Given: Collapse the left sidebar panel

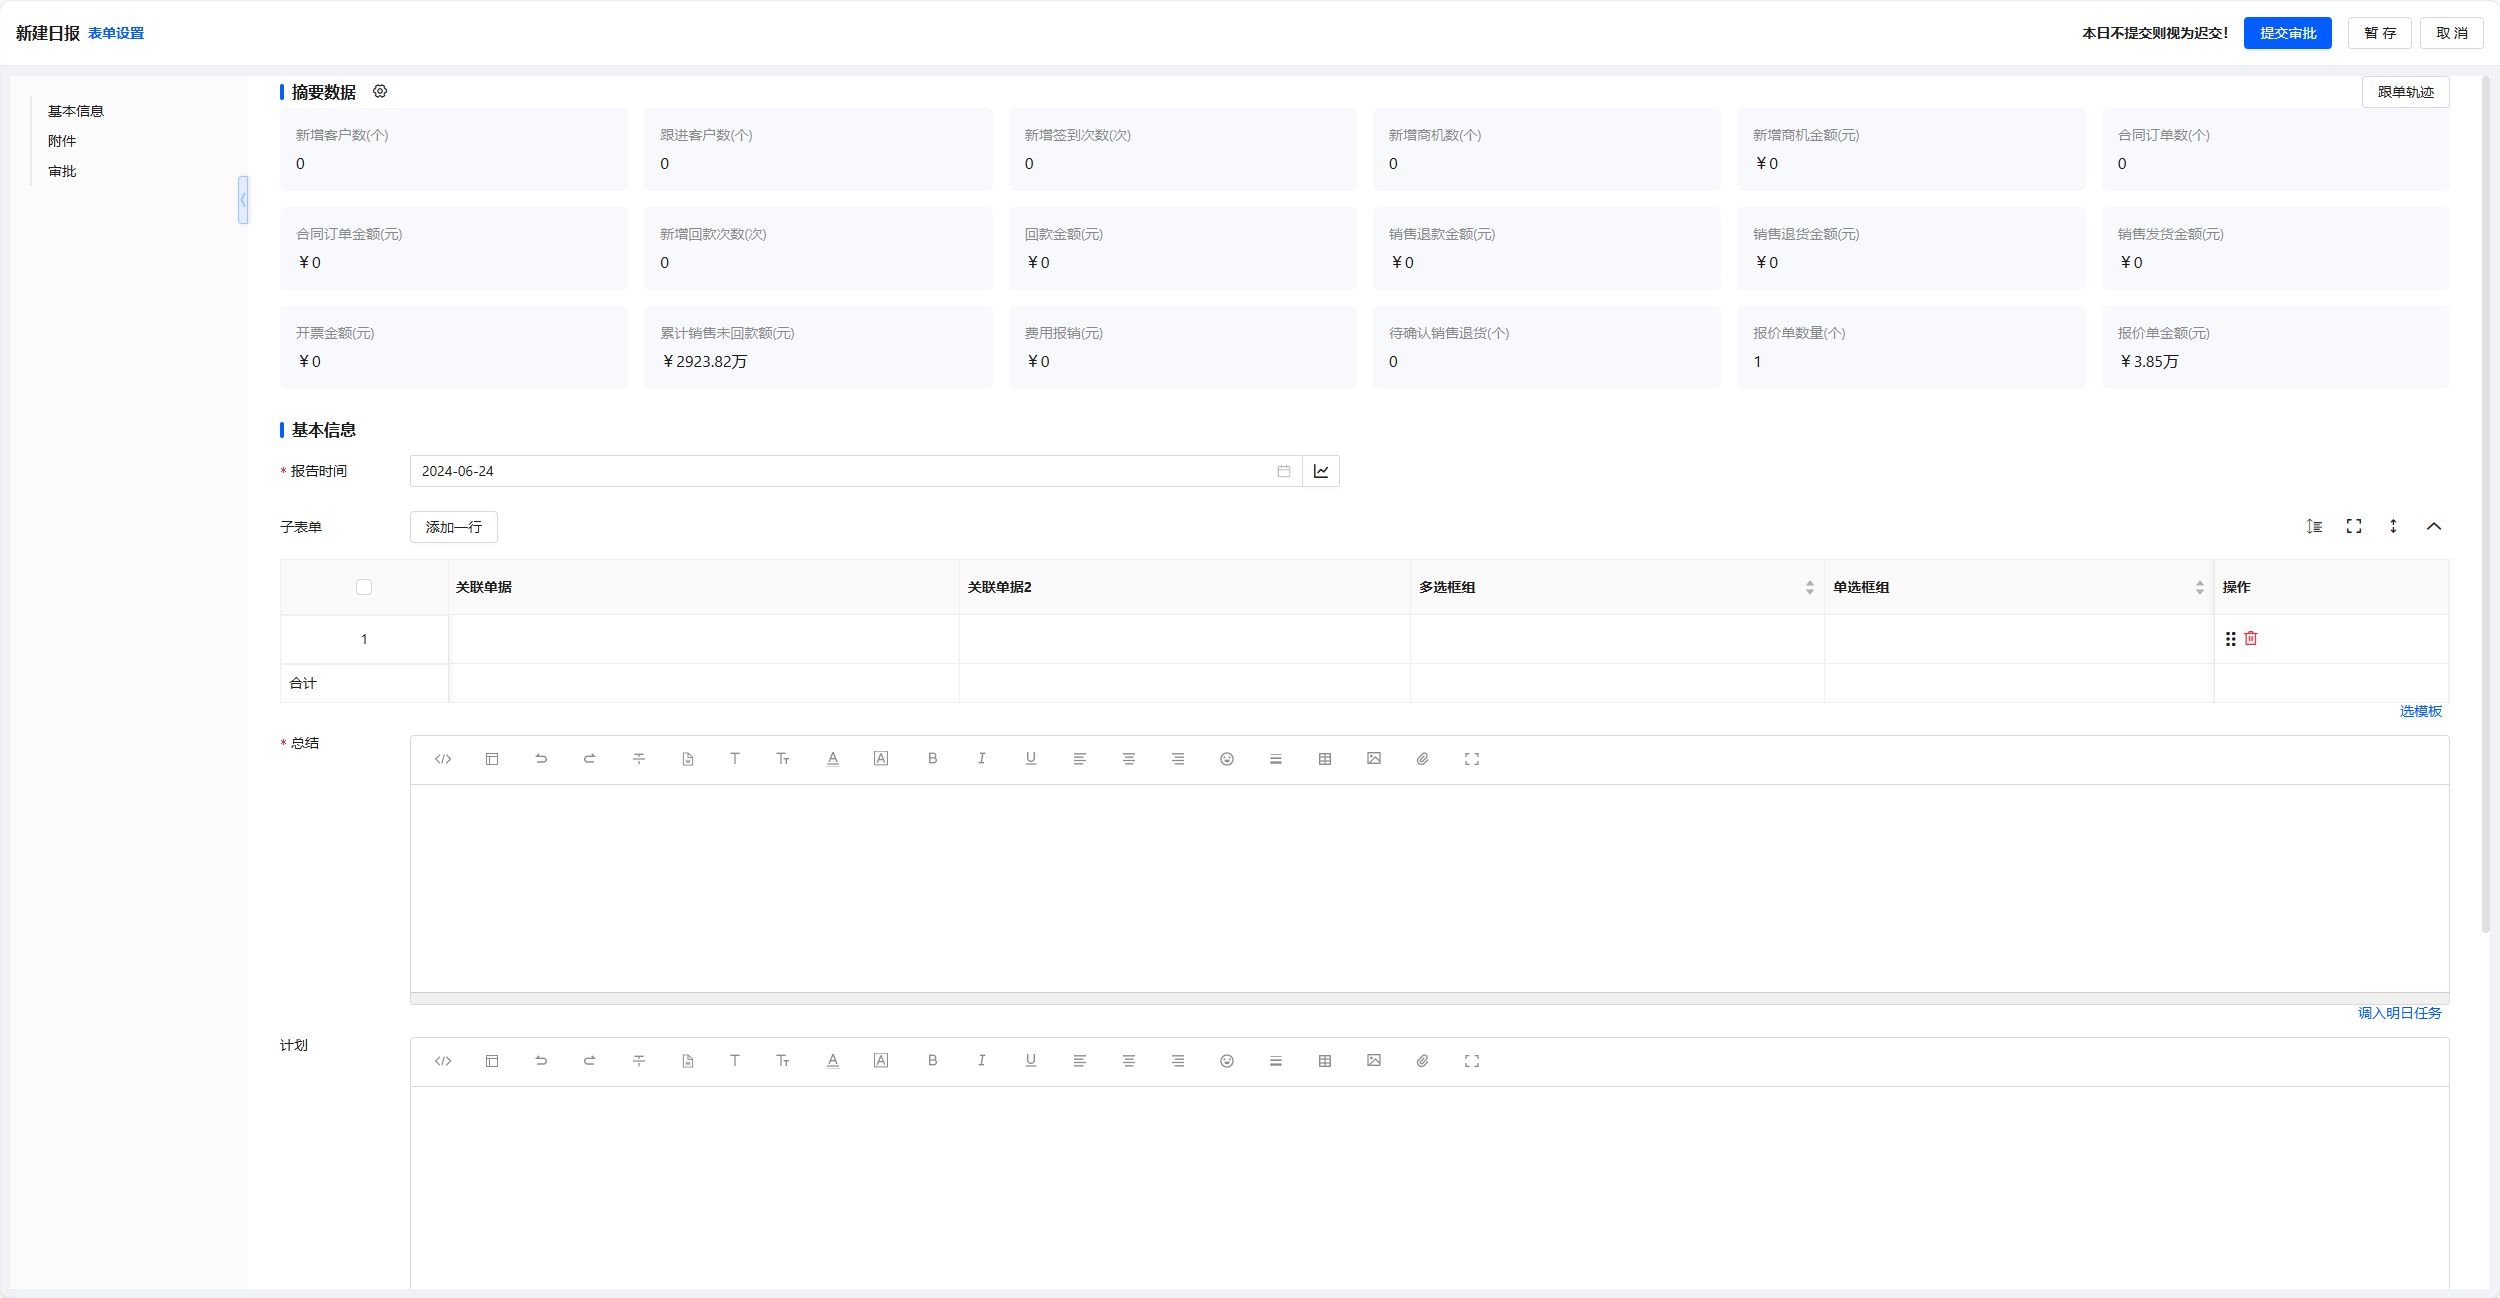Looking at the screenshot, I should pos(243,200).
